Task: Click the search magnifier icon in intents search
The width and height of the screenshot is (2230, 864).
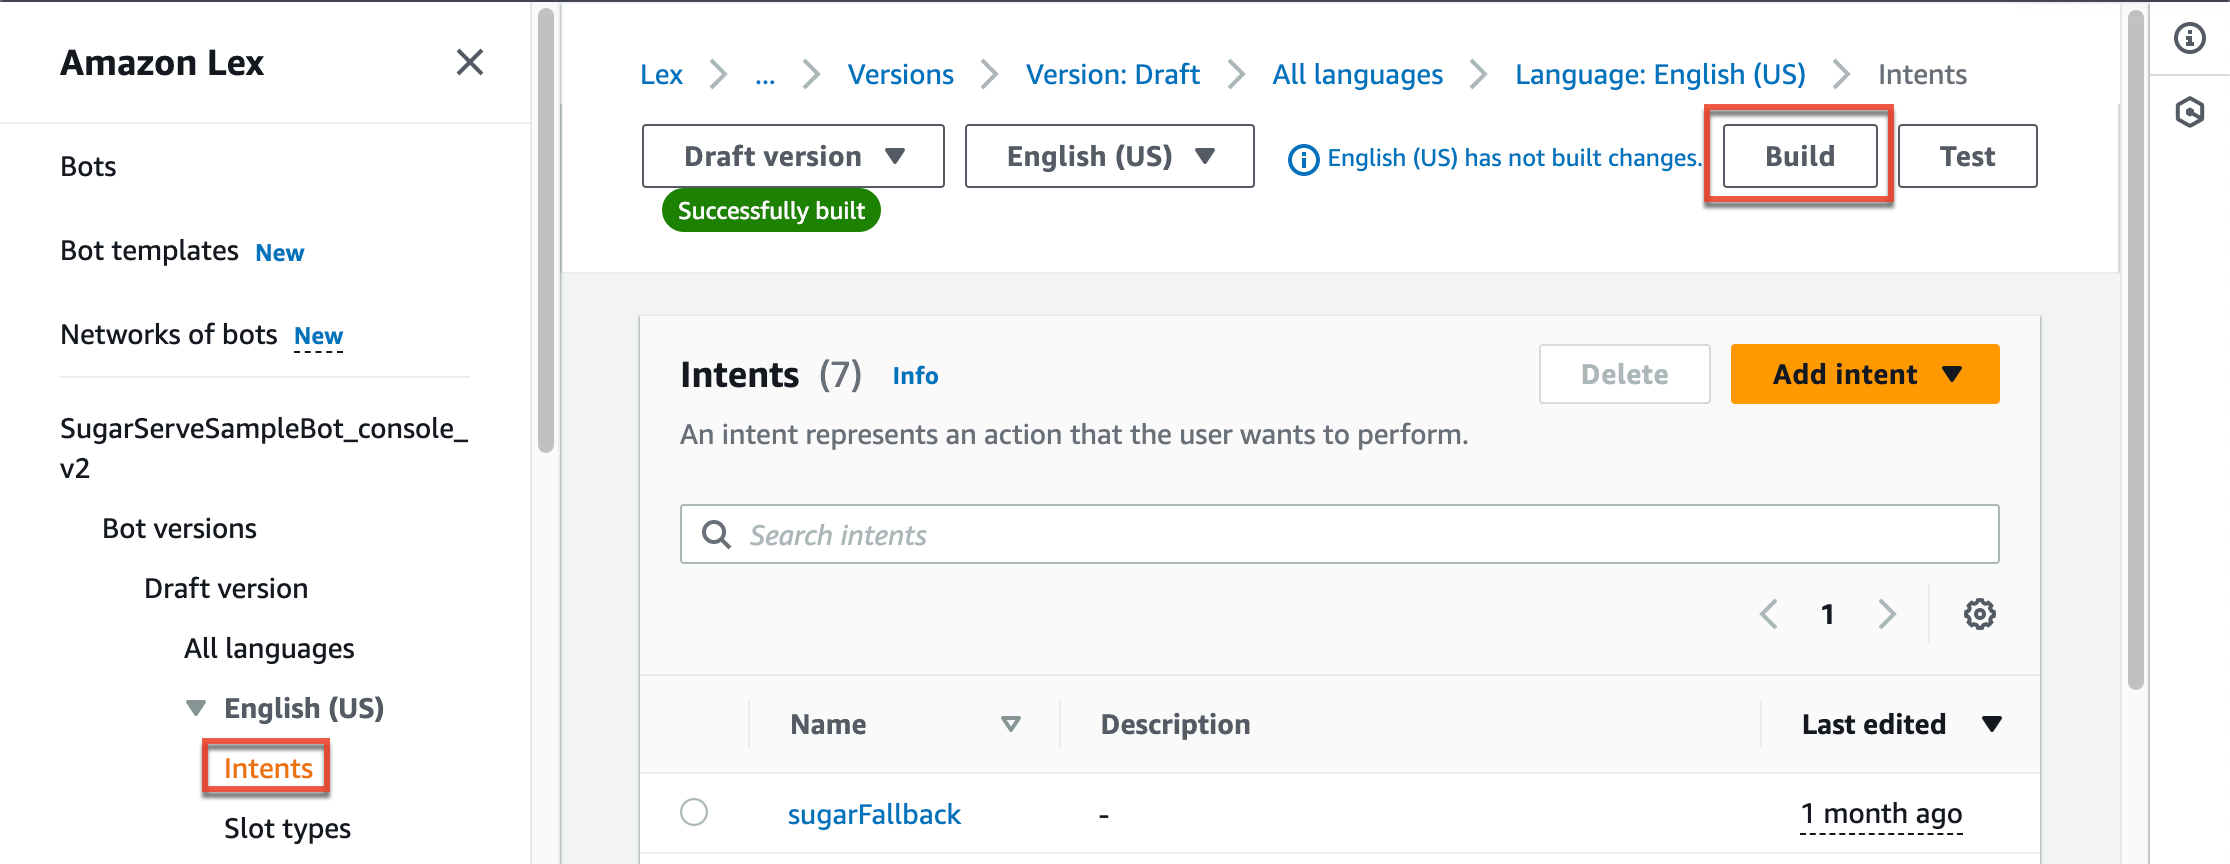Action: click(716, 535)
